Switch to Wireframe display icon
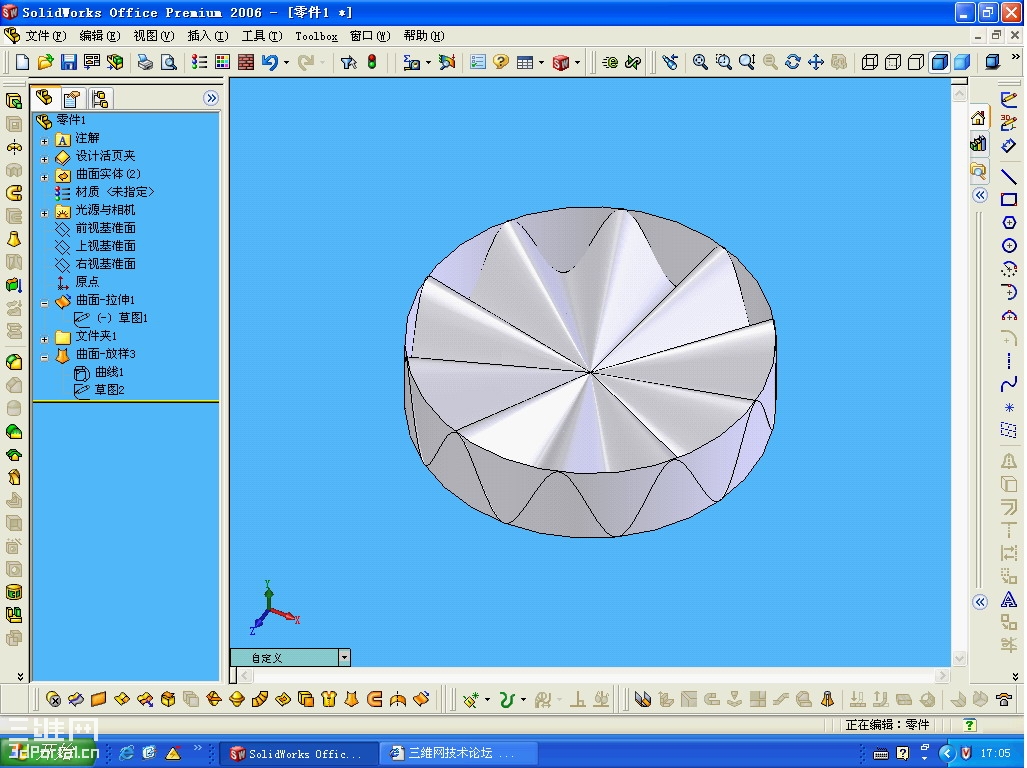The width and height of the screenshot is (1027, 768). coord(869,62)
